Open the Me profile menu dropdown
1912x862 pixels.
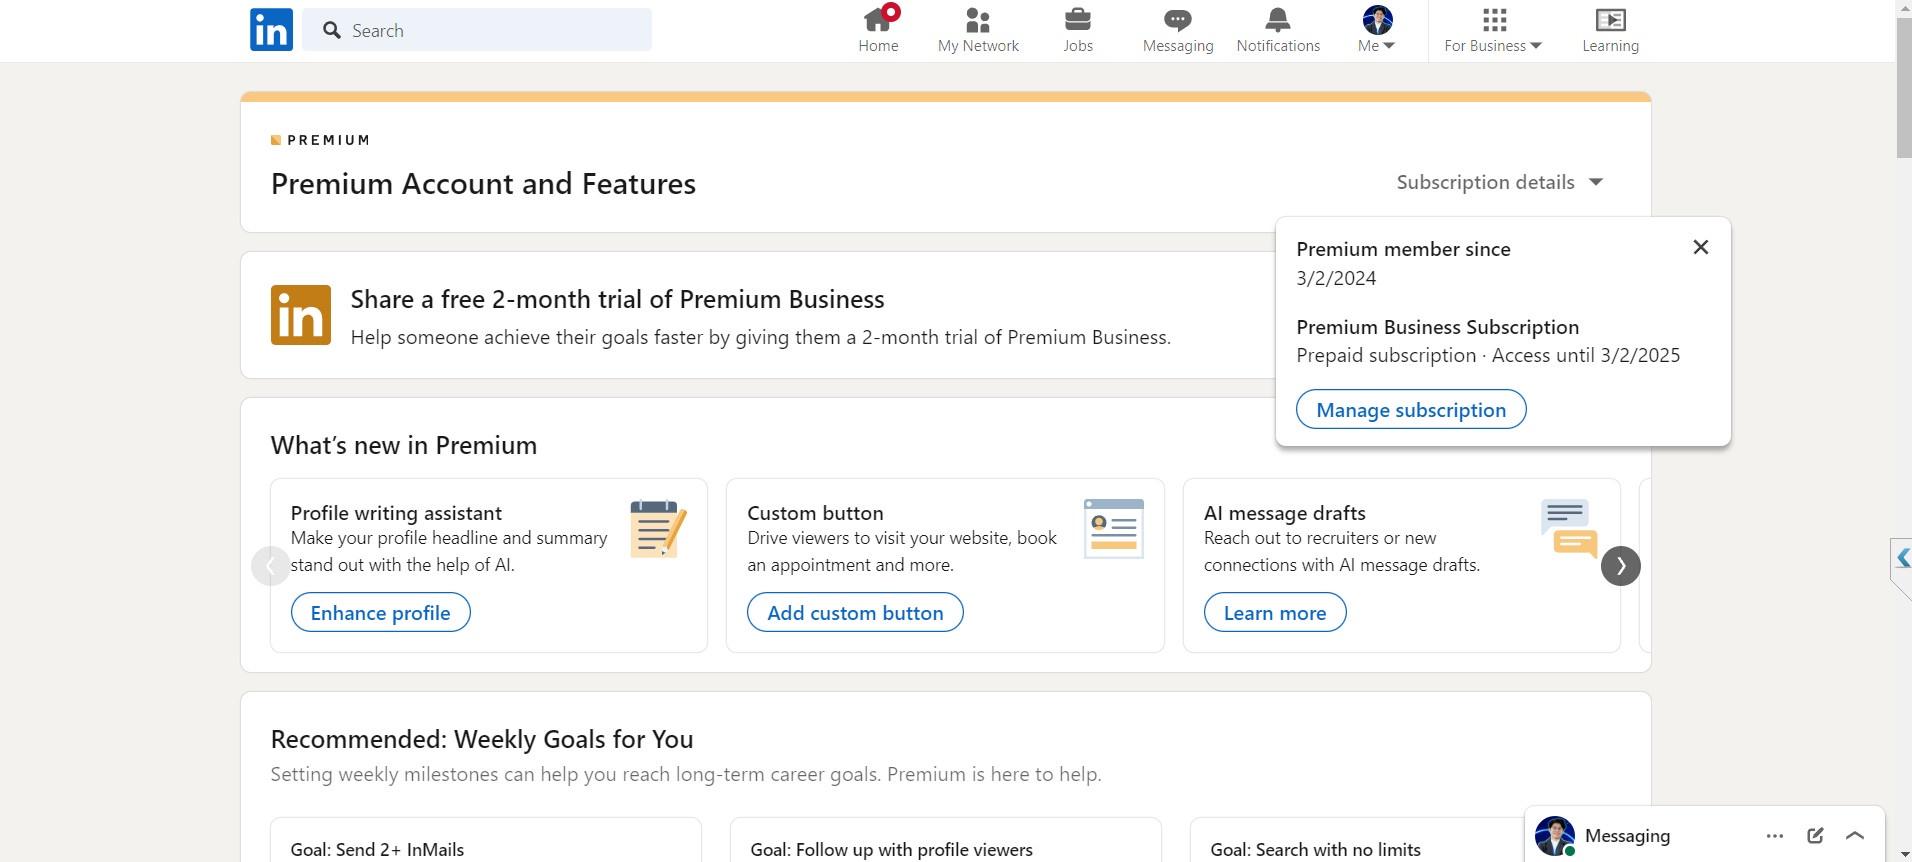click(x=1377, y=30)
